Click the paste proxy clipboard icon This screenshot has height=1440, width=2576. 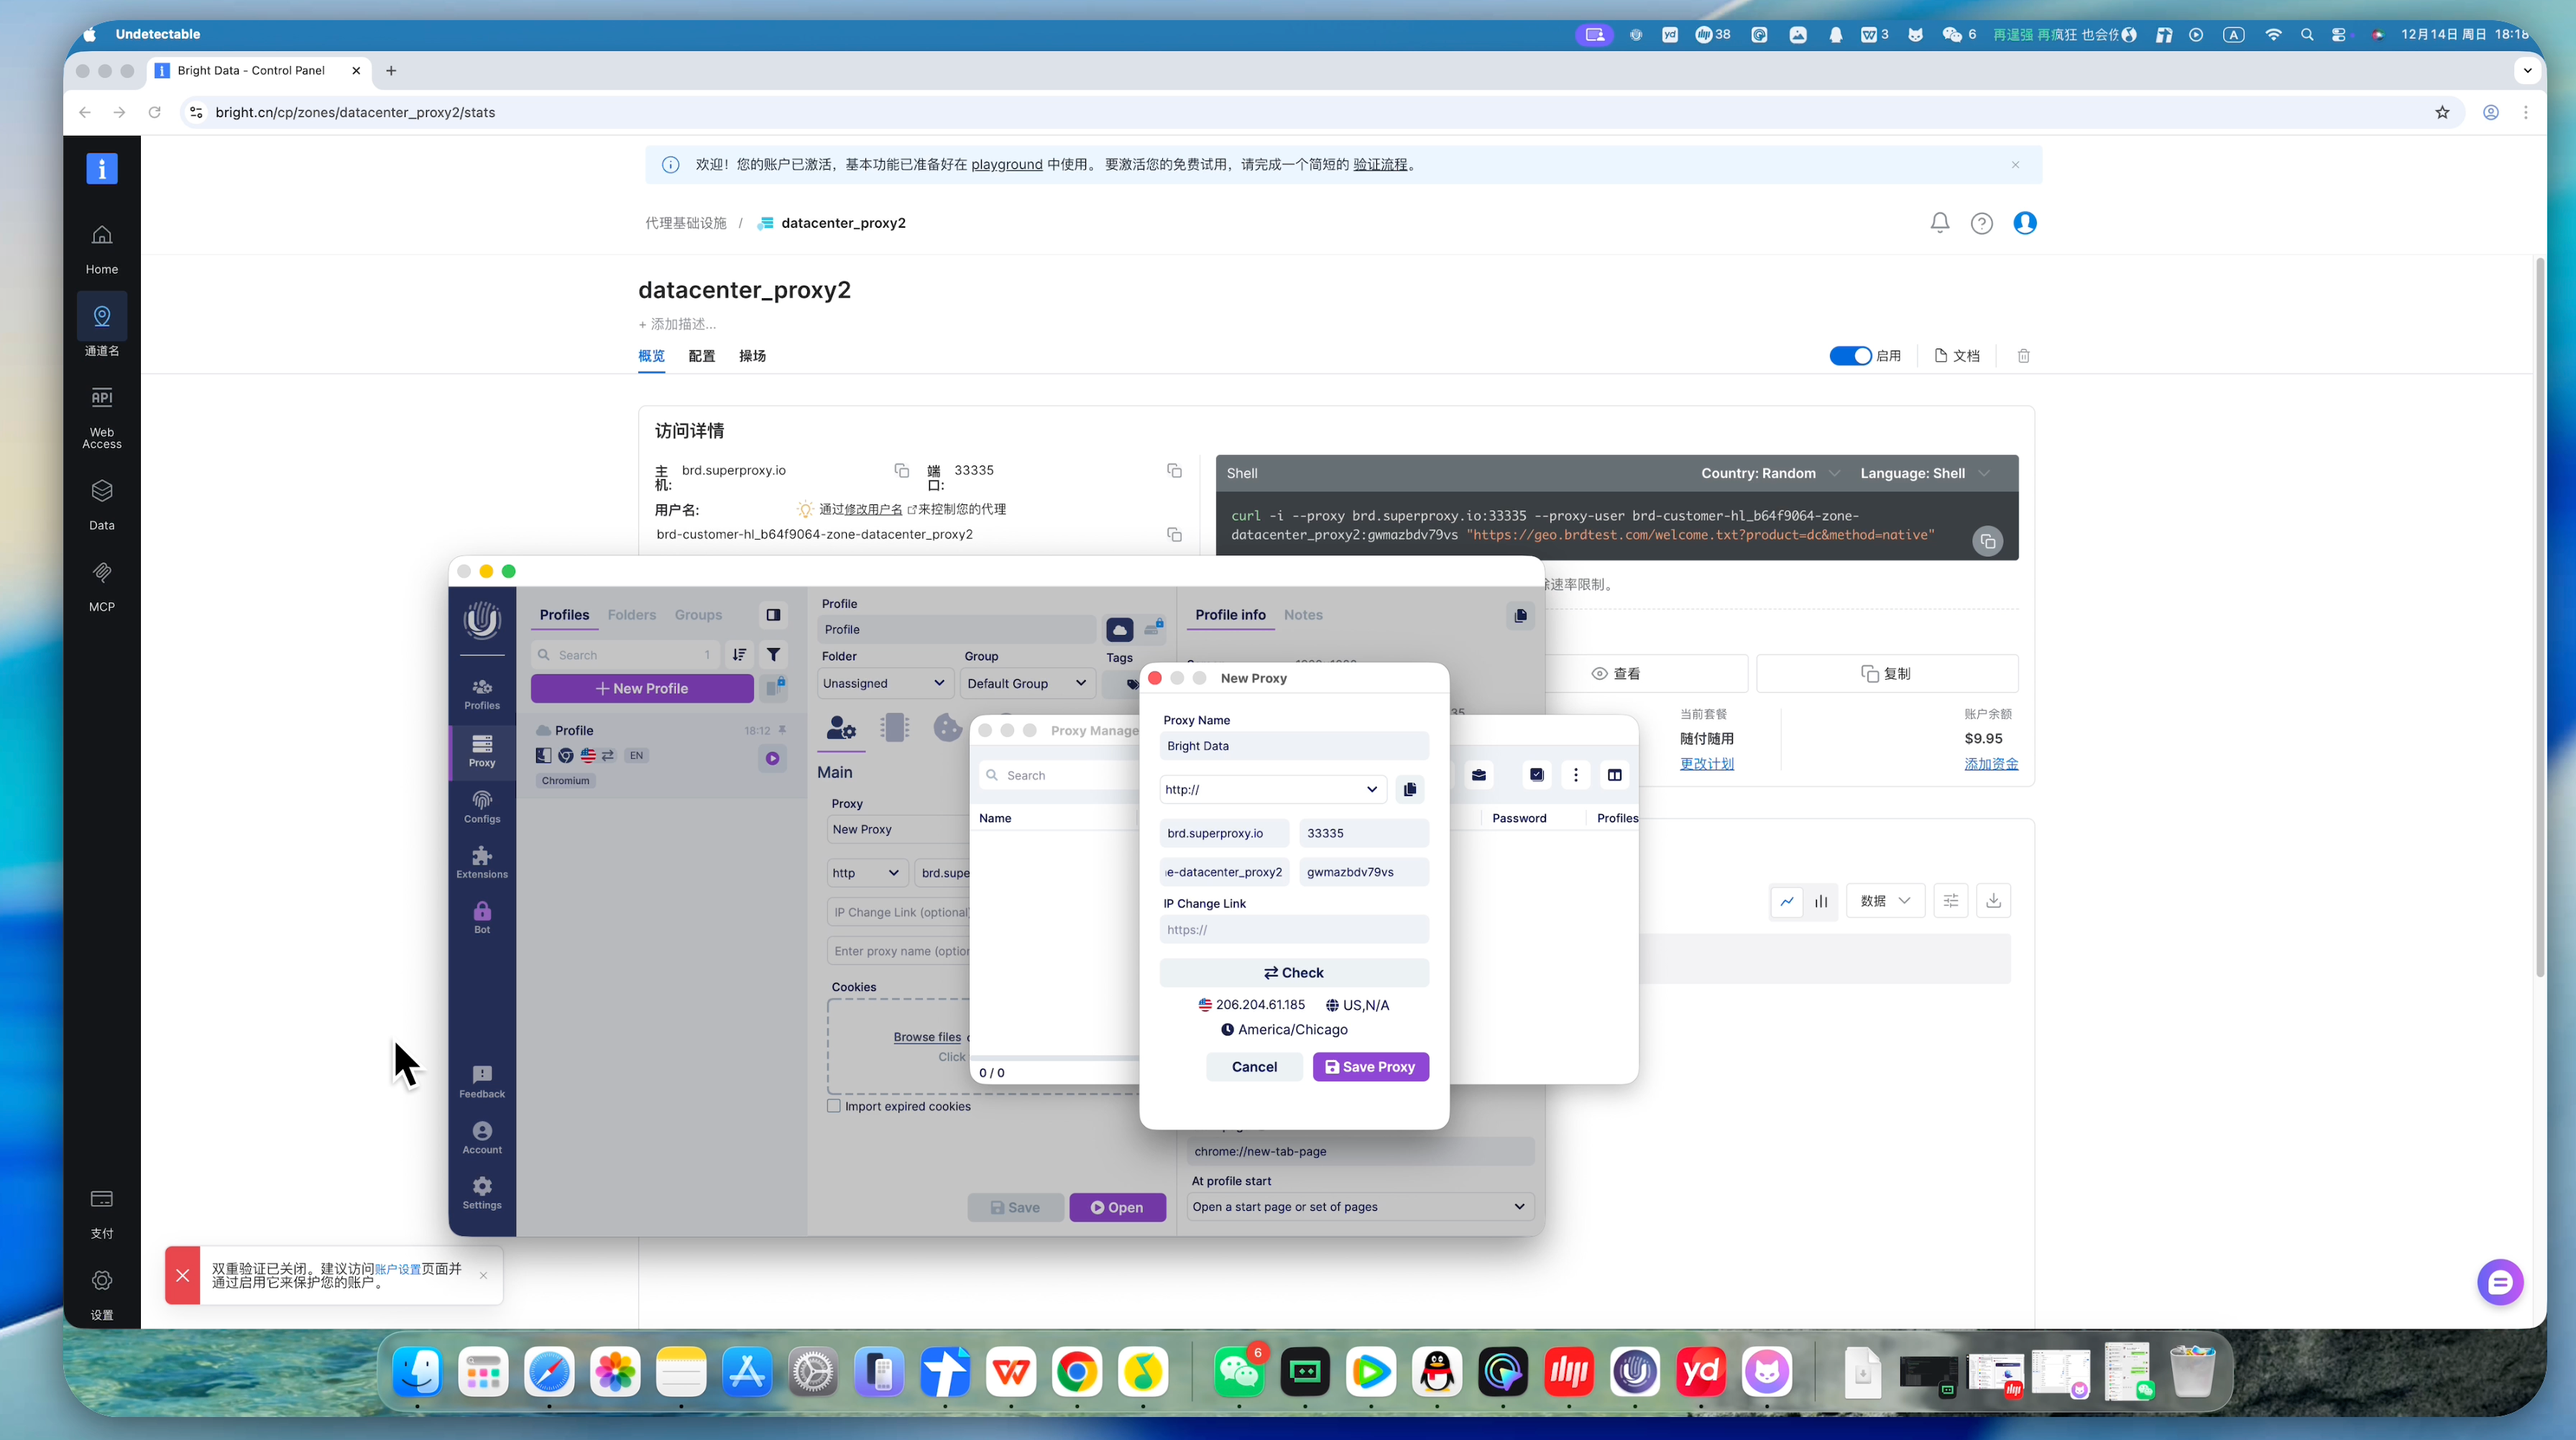point(1409,789)
